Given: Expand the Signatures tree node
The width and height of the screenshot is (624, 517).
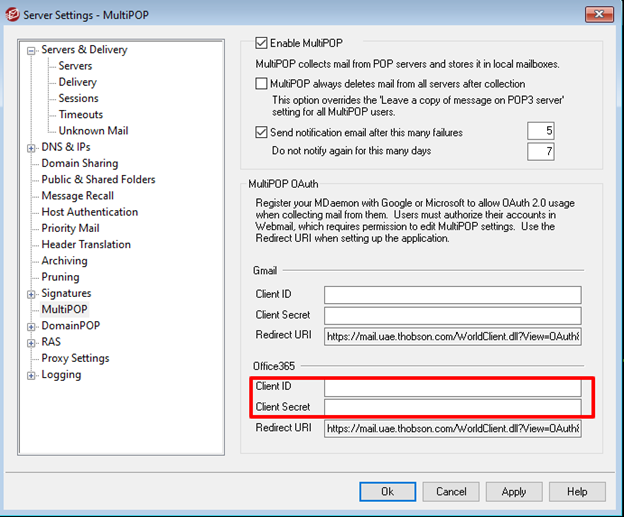Looking at the screenshot, I should tap(31, 294).
